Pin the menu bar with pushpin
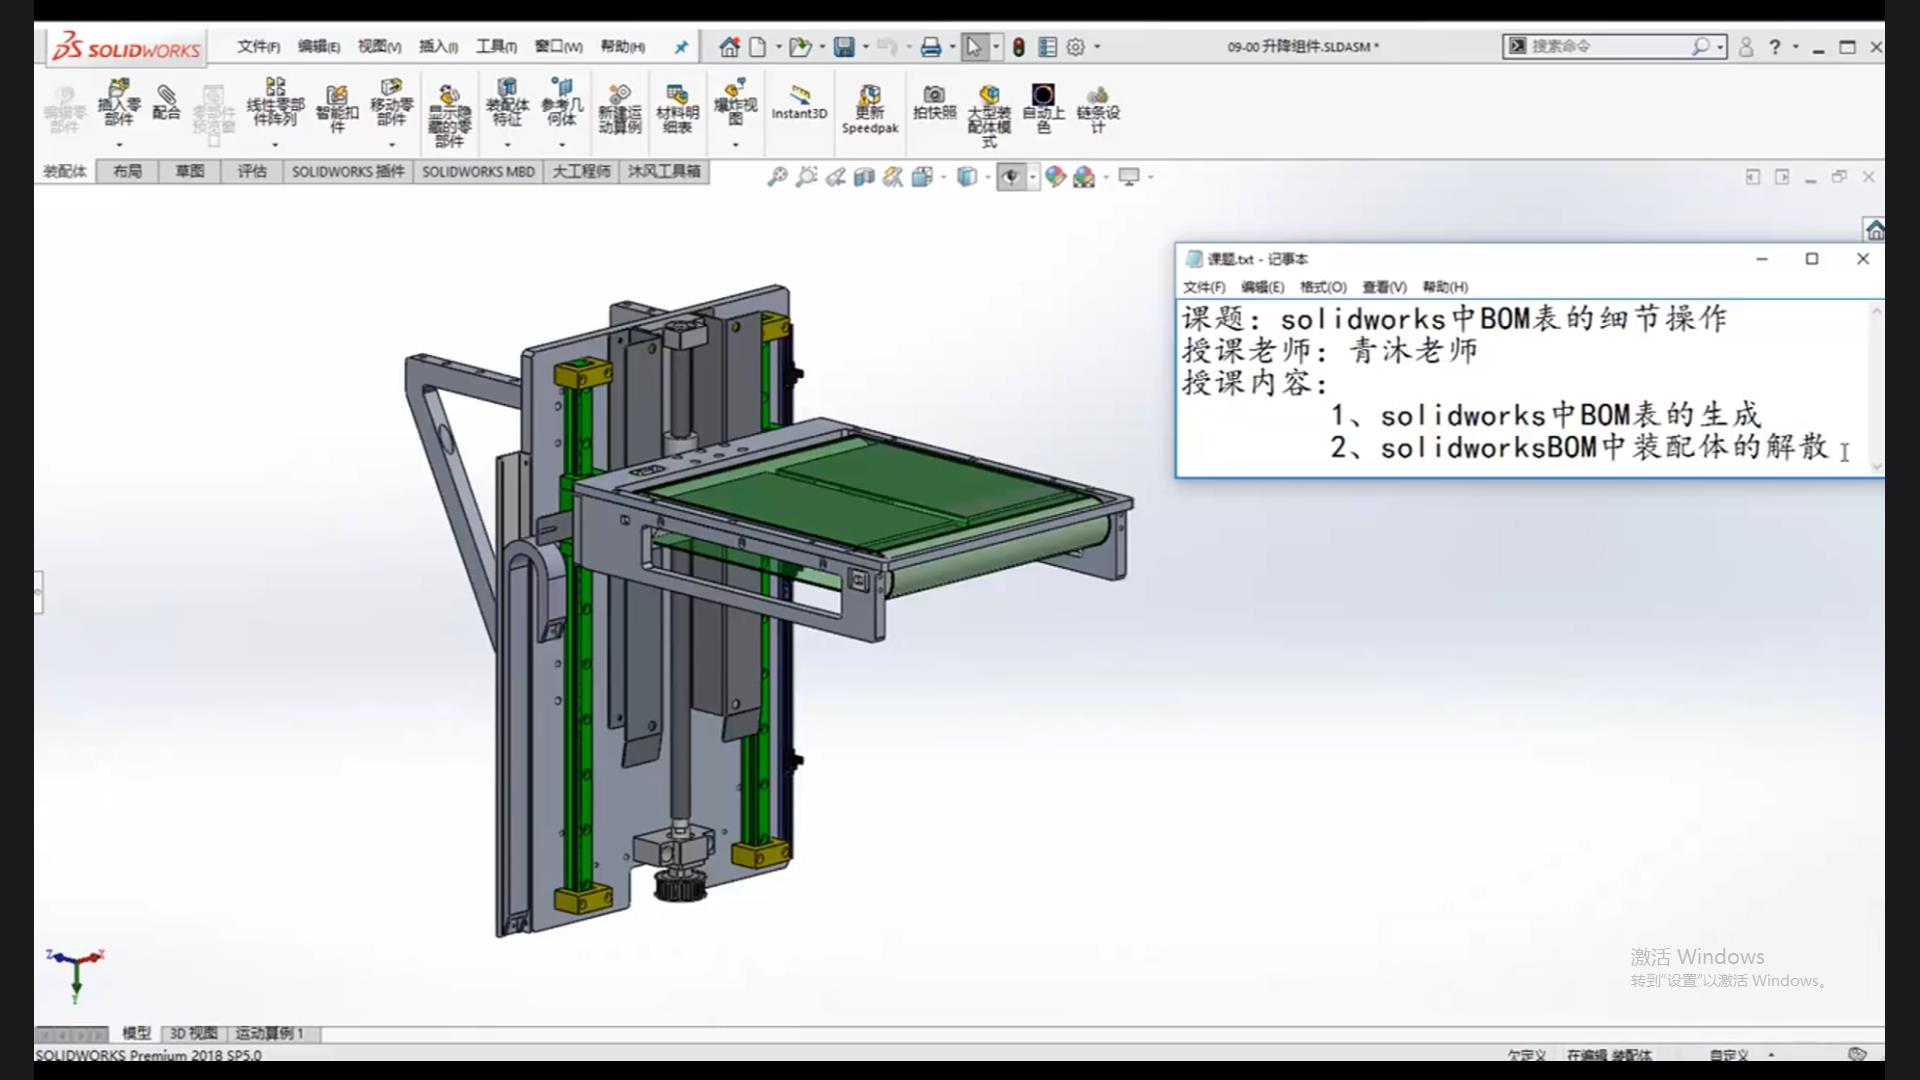The height and width of the screenshot is (1080, 1920). [x=681, y=47]
